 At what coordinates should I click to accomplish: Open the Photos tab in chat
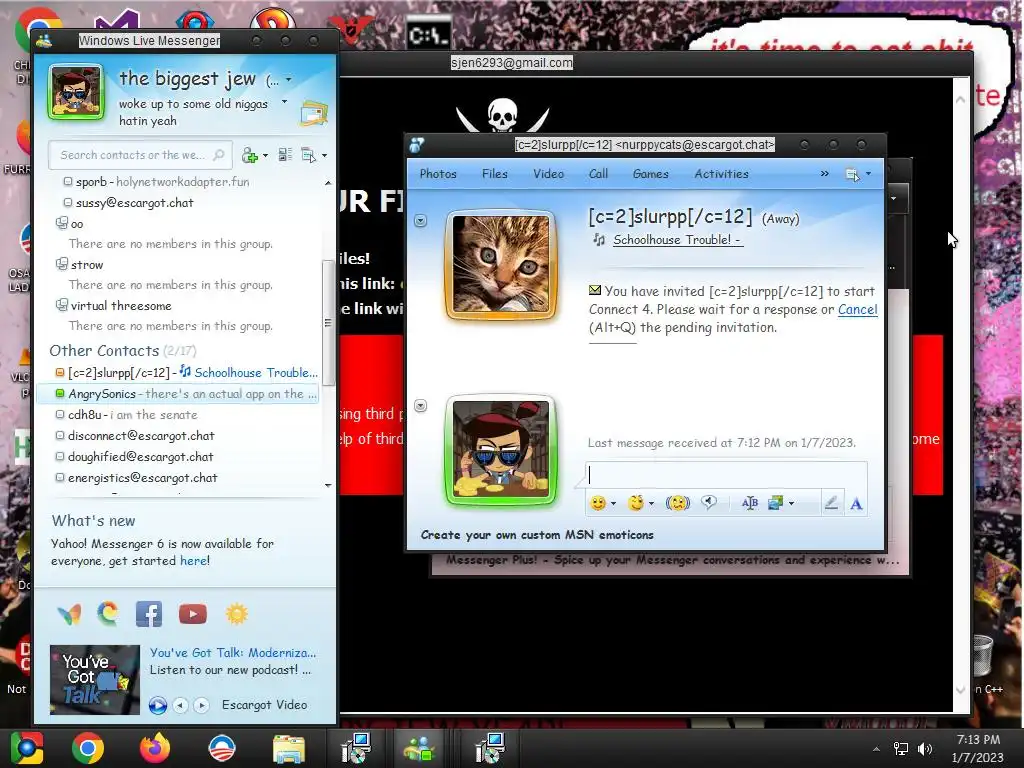coord(438,174)
